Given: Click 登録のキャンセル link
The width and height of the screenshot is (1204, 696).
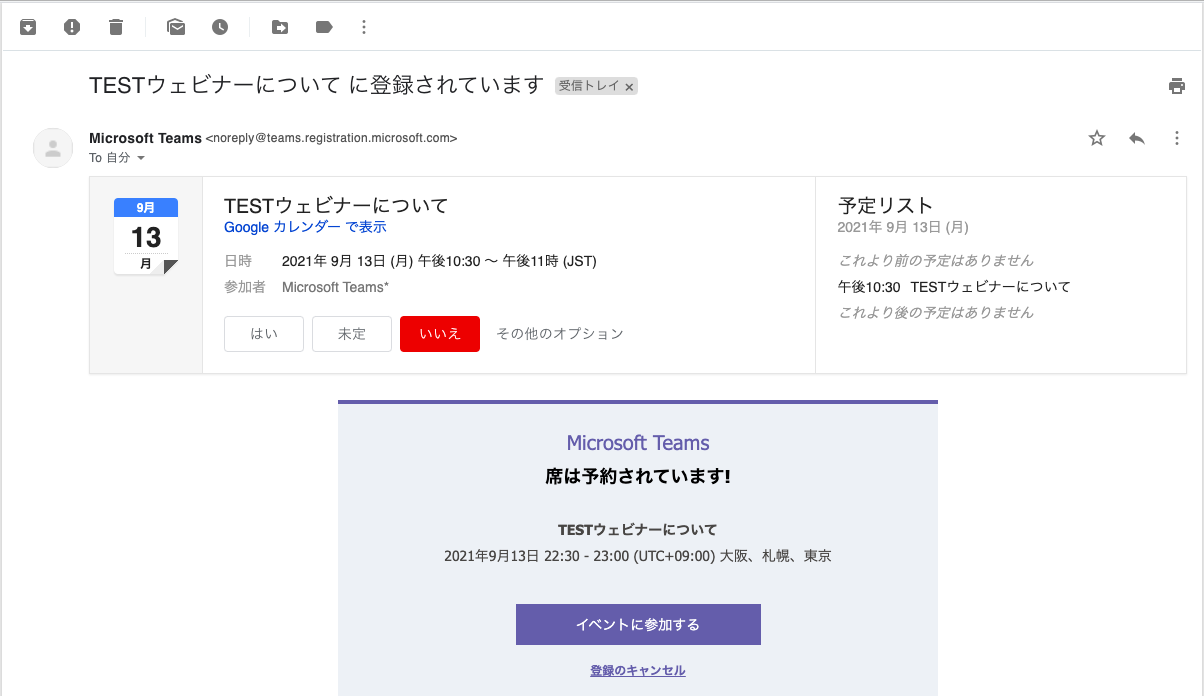Looking at the screenshot, I should [638, 671].
